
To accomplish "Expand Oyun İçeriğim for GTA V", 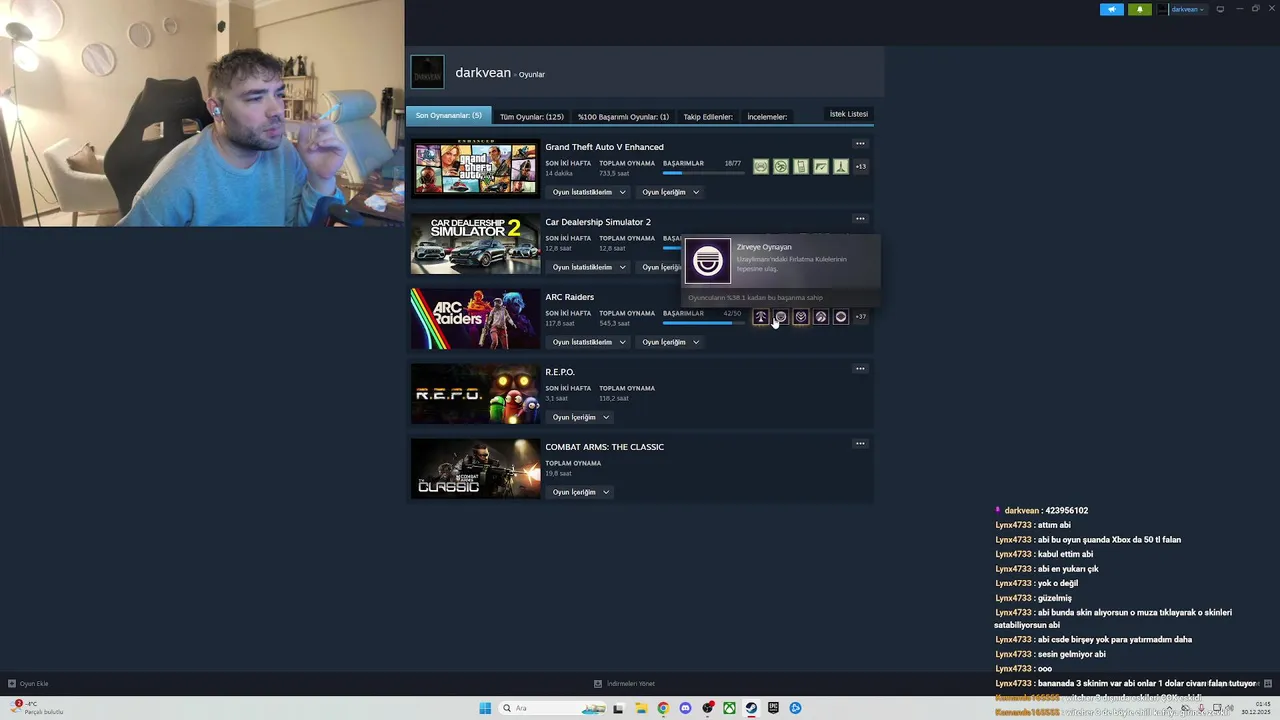I will (x=671, y=192).
